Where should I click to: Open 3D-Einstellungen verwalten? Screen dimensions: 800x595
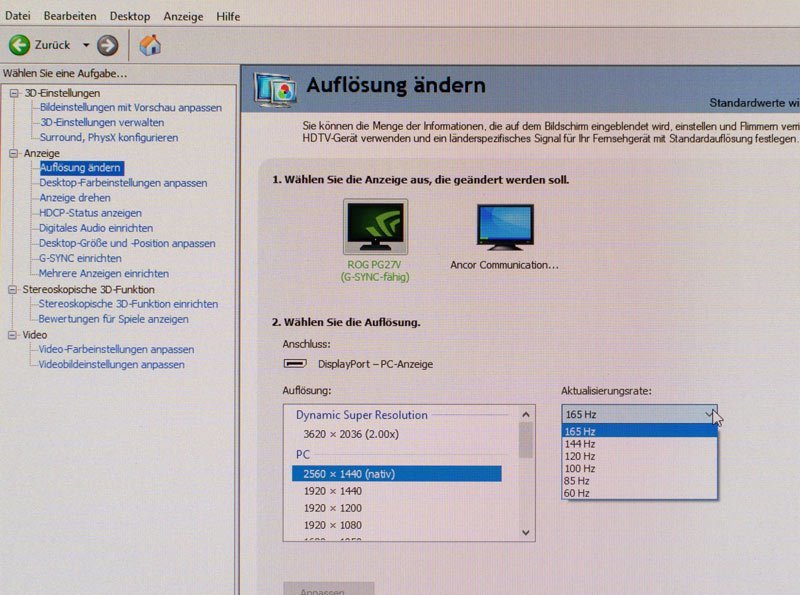tap(102, 122)
